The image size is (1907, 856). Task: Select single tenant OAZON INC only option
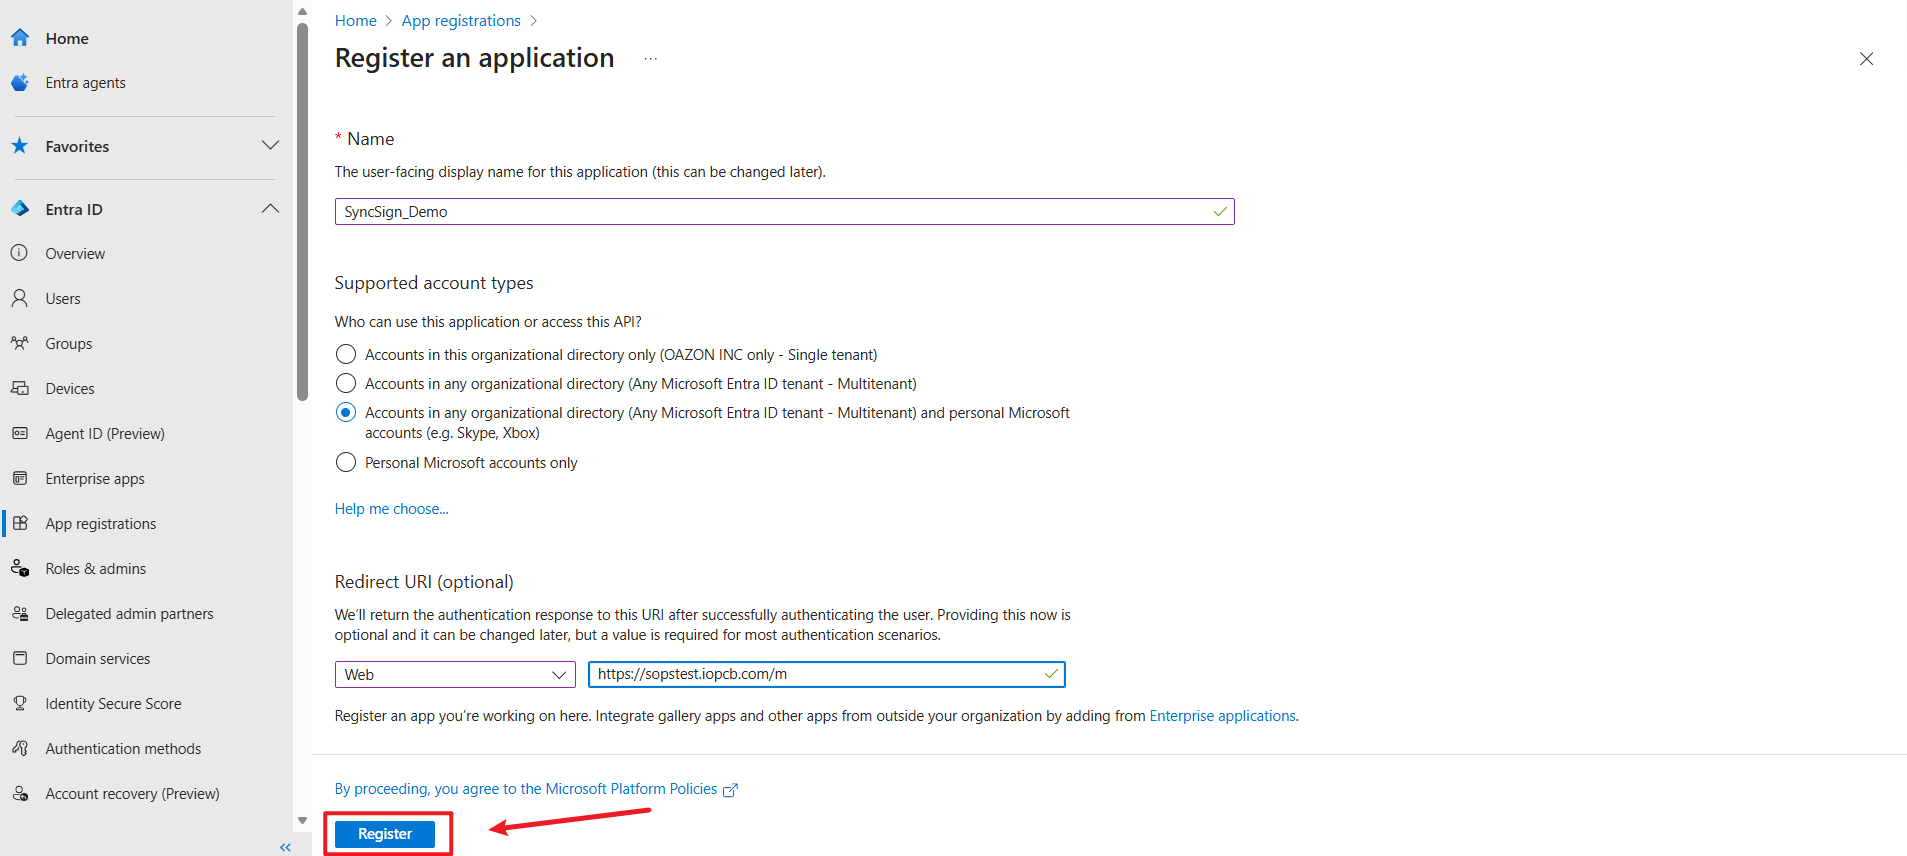(346, 355)
